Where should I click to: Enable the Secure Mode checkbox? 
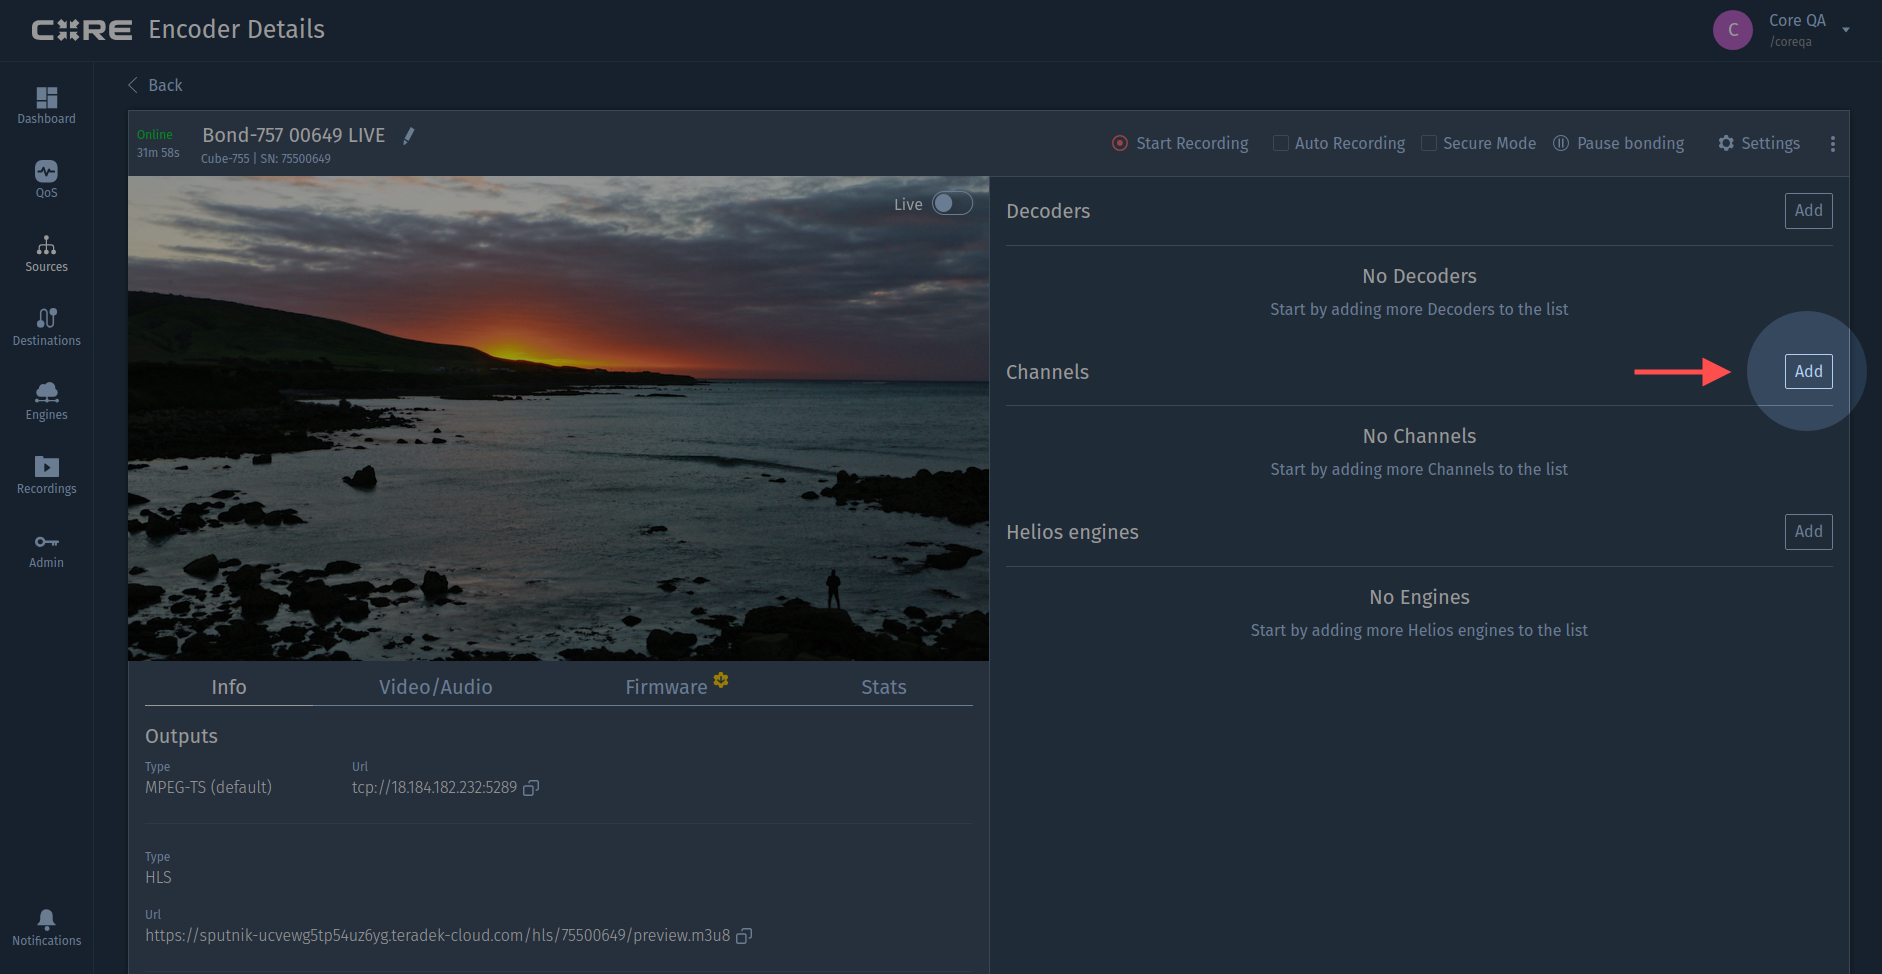[x=1429, y=143]
